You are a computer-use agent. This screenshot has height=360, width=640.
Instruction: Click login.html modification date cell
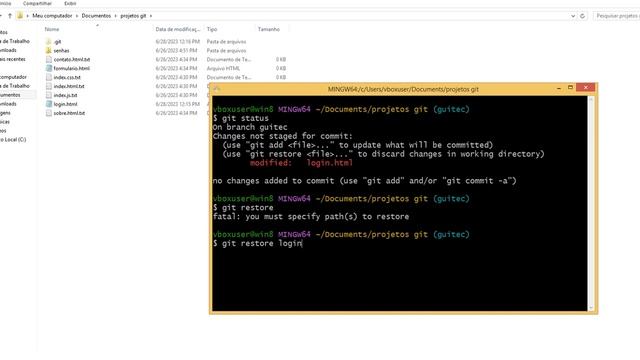[x=178, y=104]
